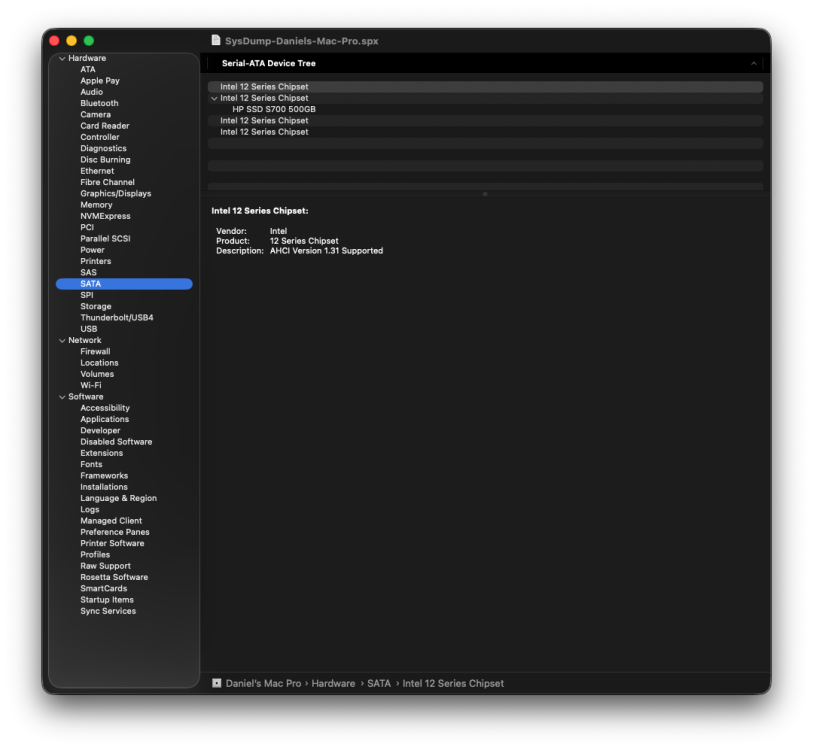Open Controller section
Viewport: 813px width, 750px height.
(x=100, y=137)
